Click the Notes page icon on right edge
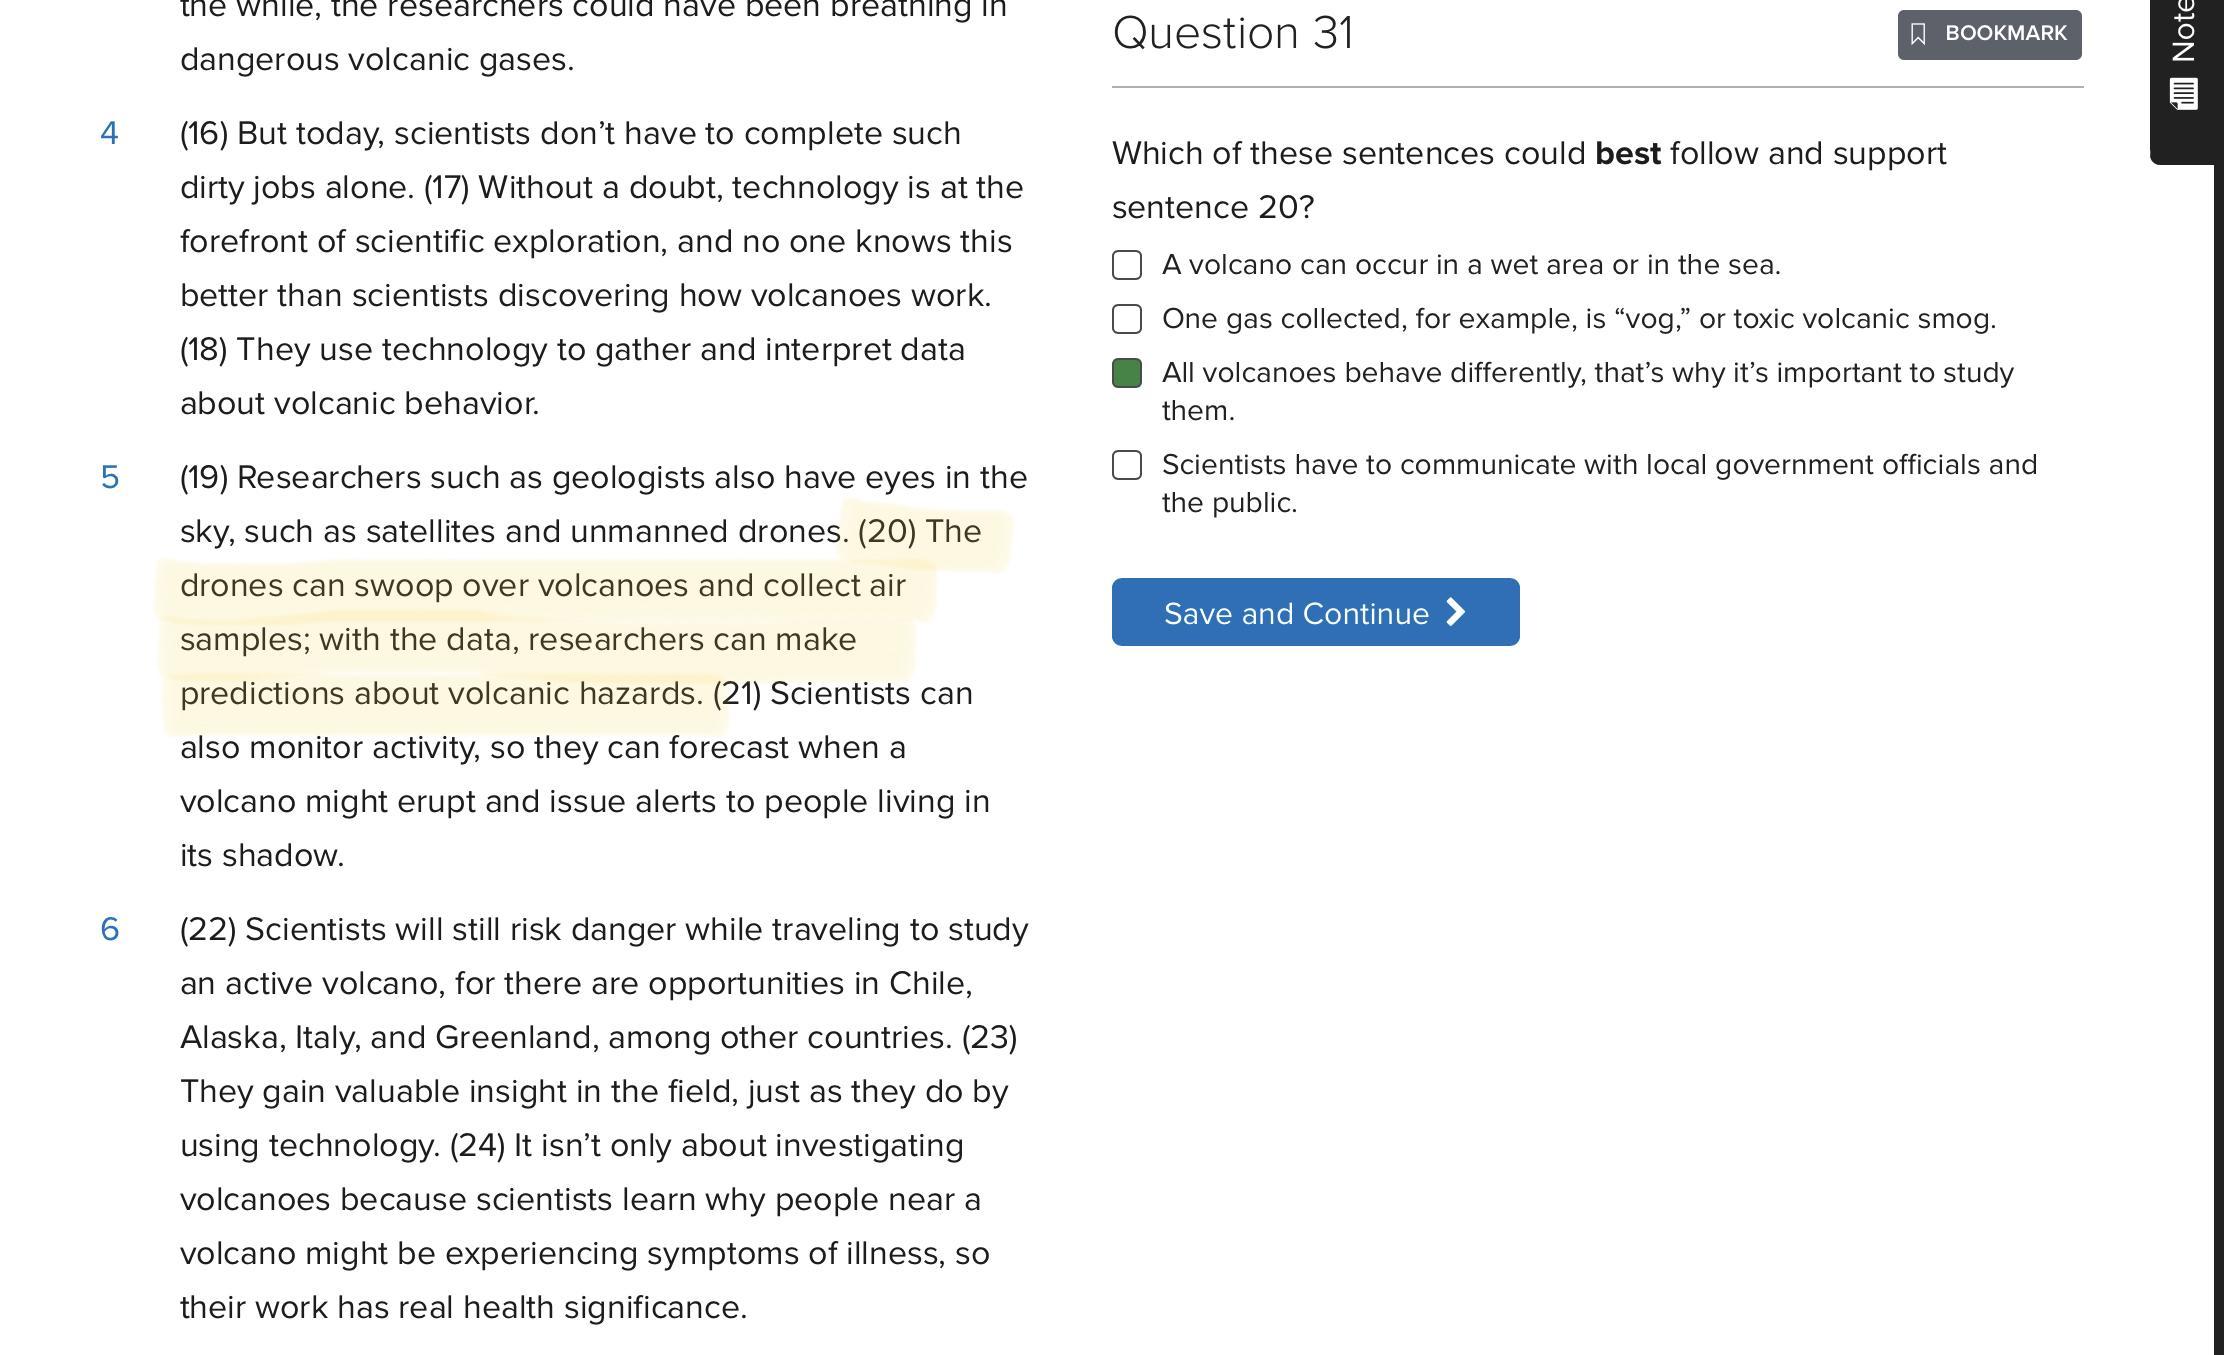The width and height of the screenshot is (2224, 1355). click(x=2183, y=95)
